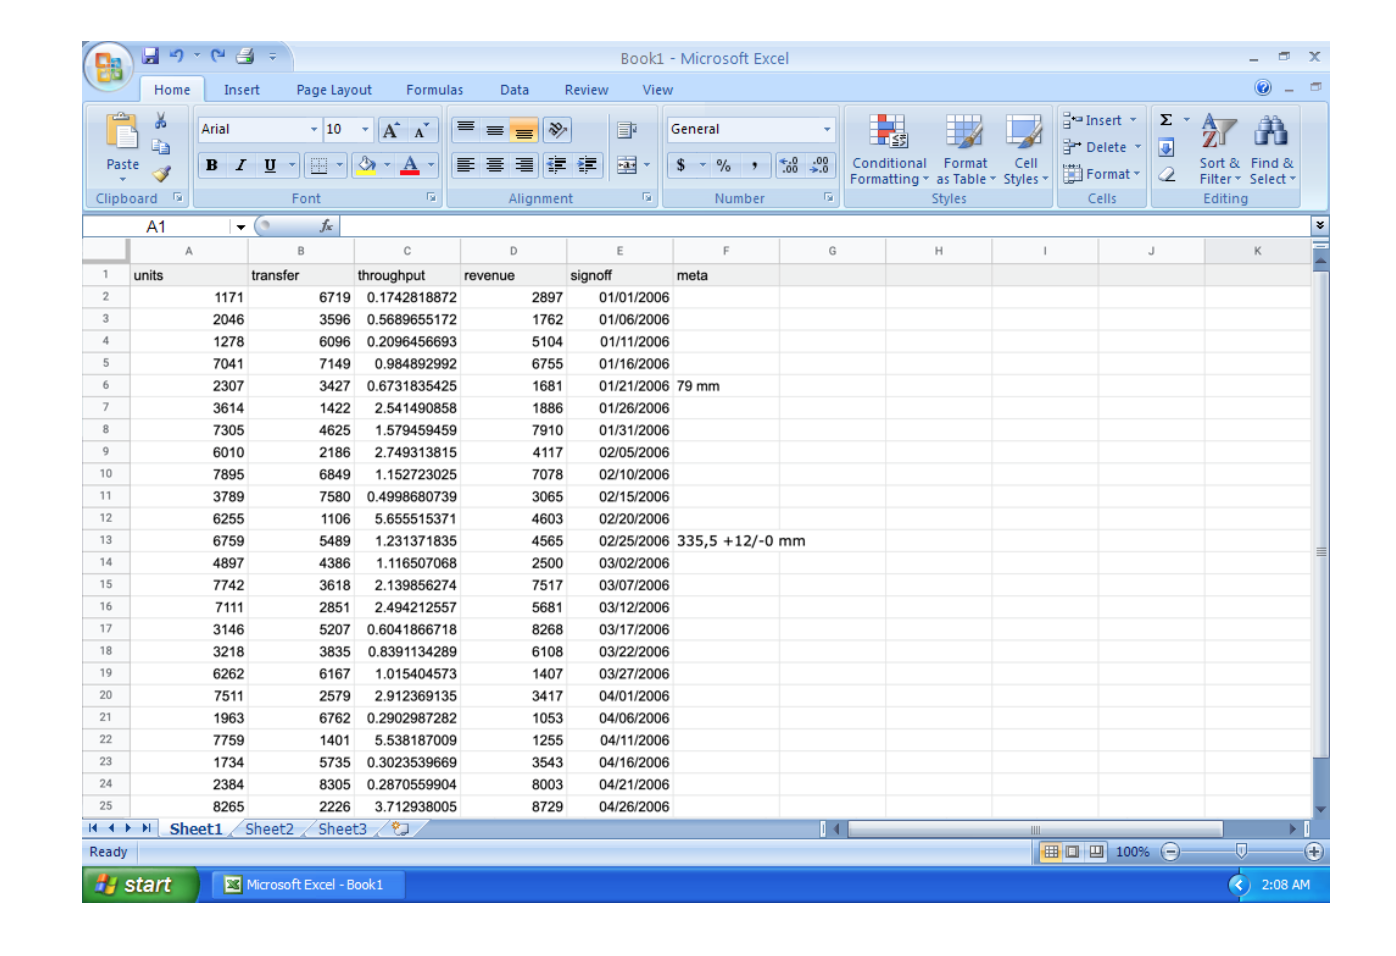This screenshot has width=1396, height=956.
Task: Toggle Align Text Left
Action: pos(466,165)
